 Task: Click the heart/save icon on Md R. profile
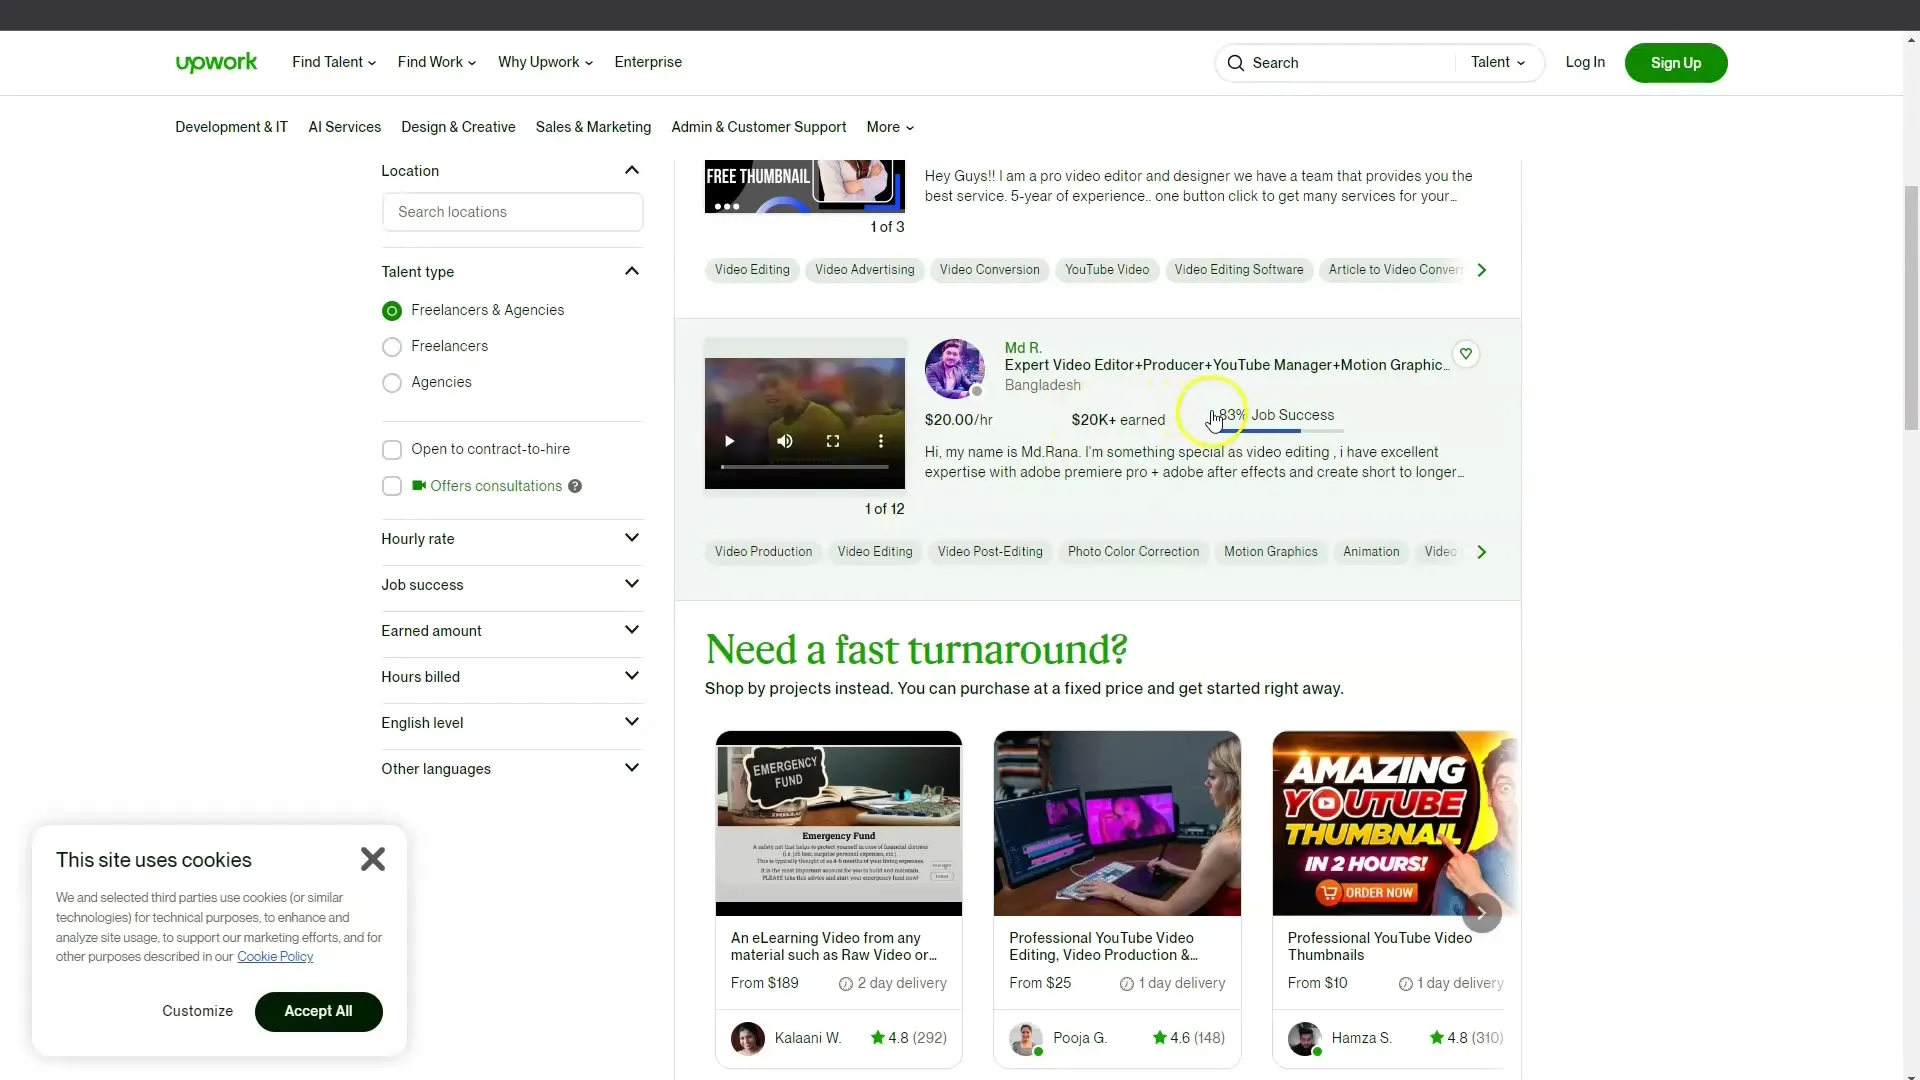(1465, 352)
